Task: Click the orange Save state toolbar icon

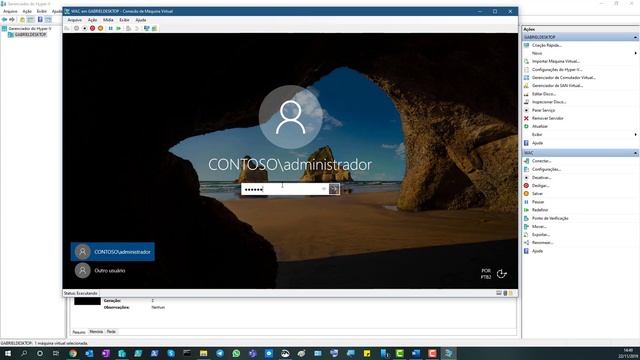Action: (x=100, y=29)
